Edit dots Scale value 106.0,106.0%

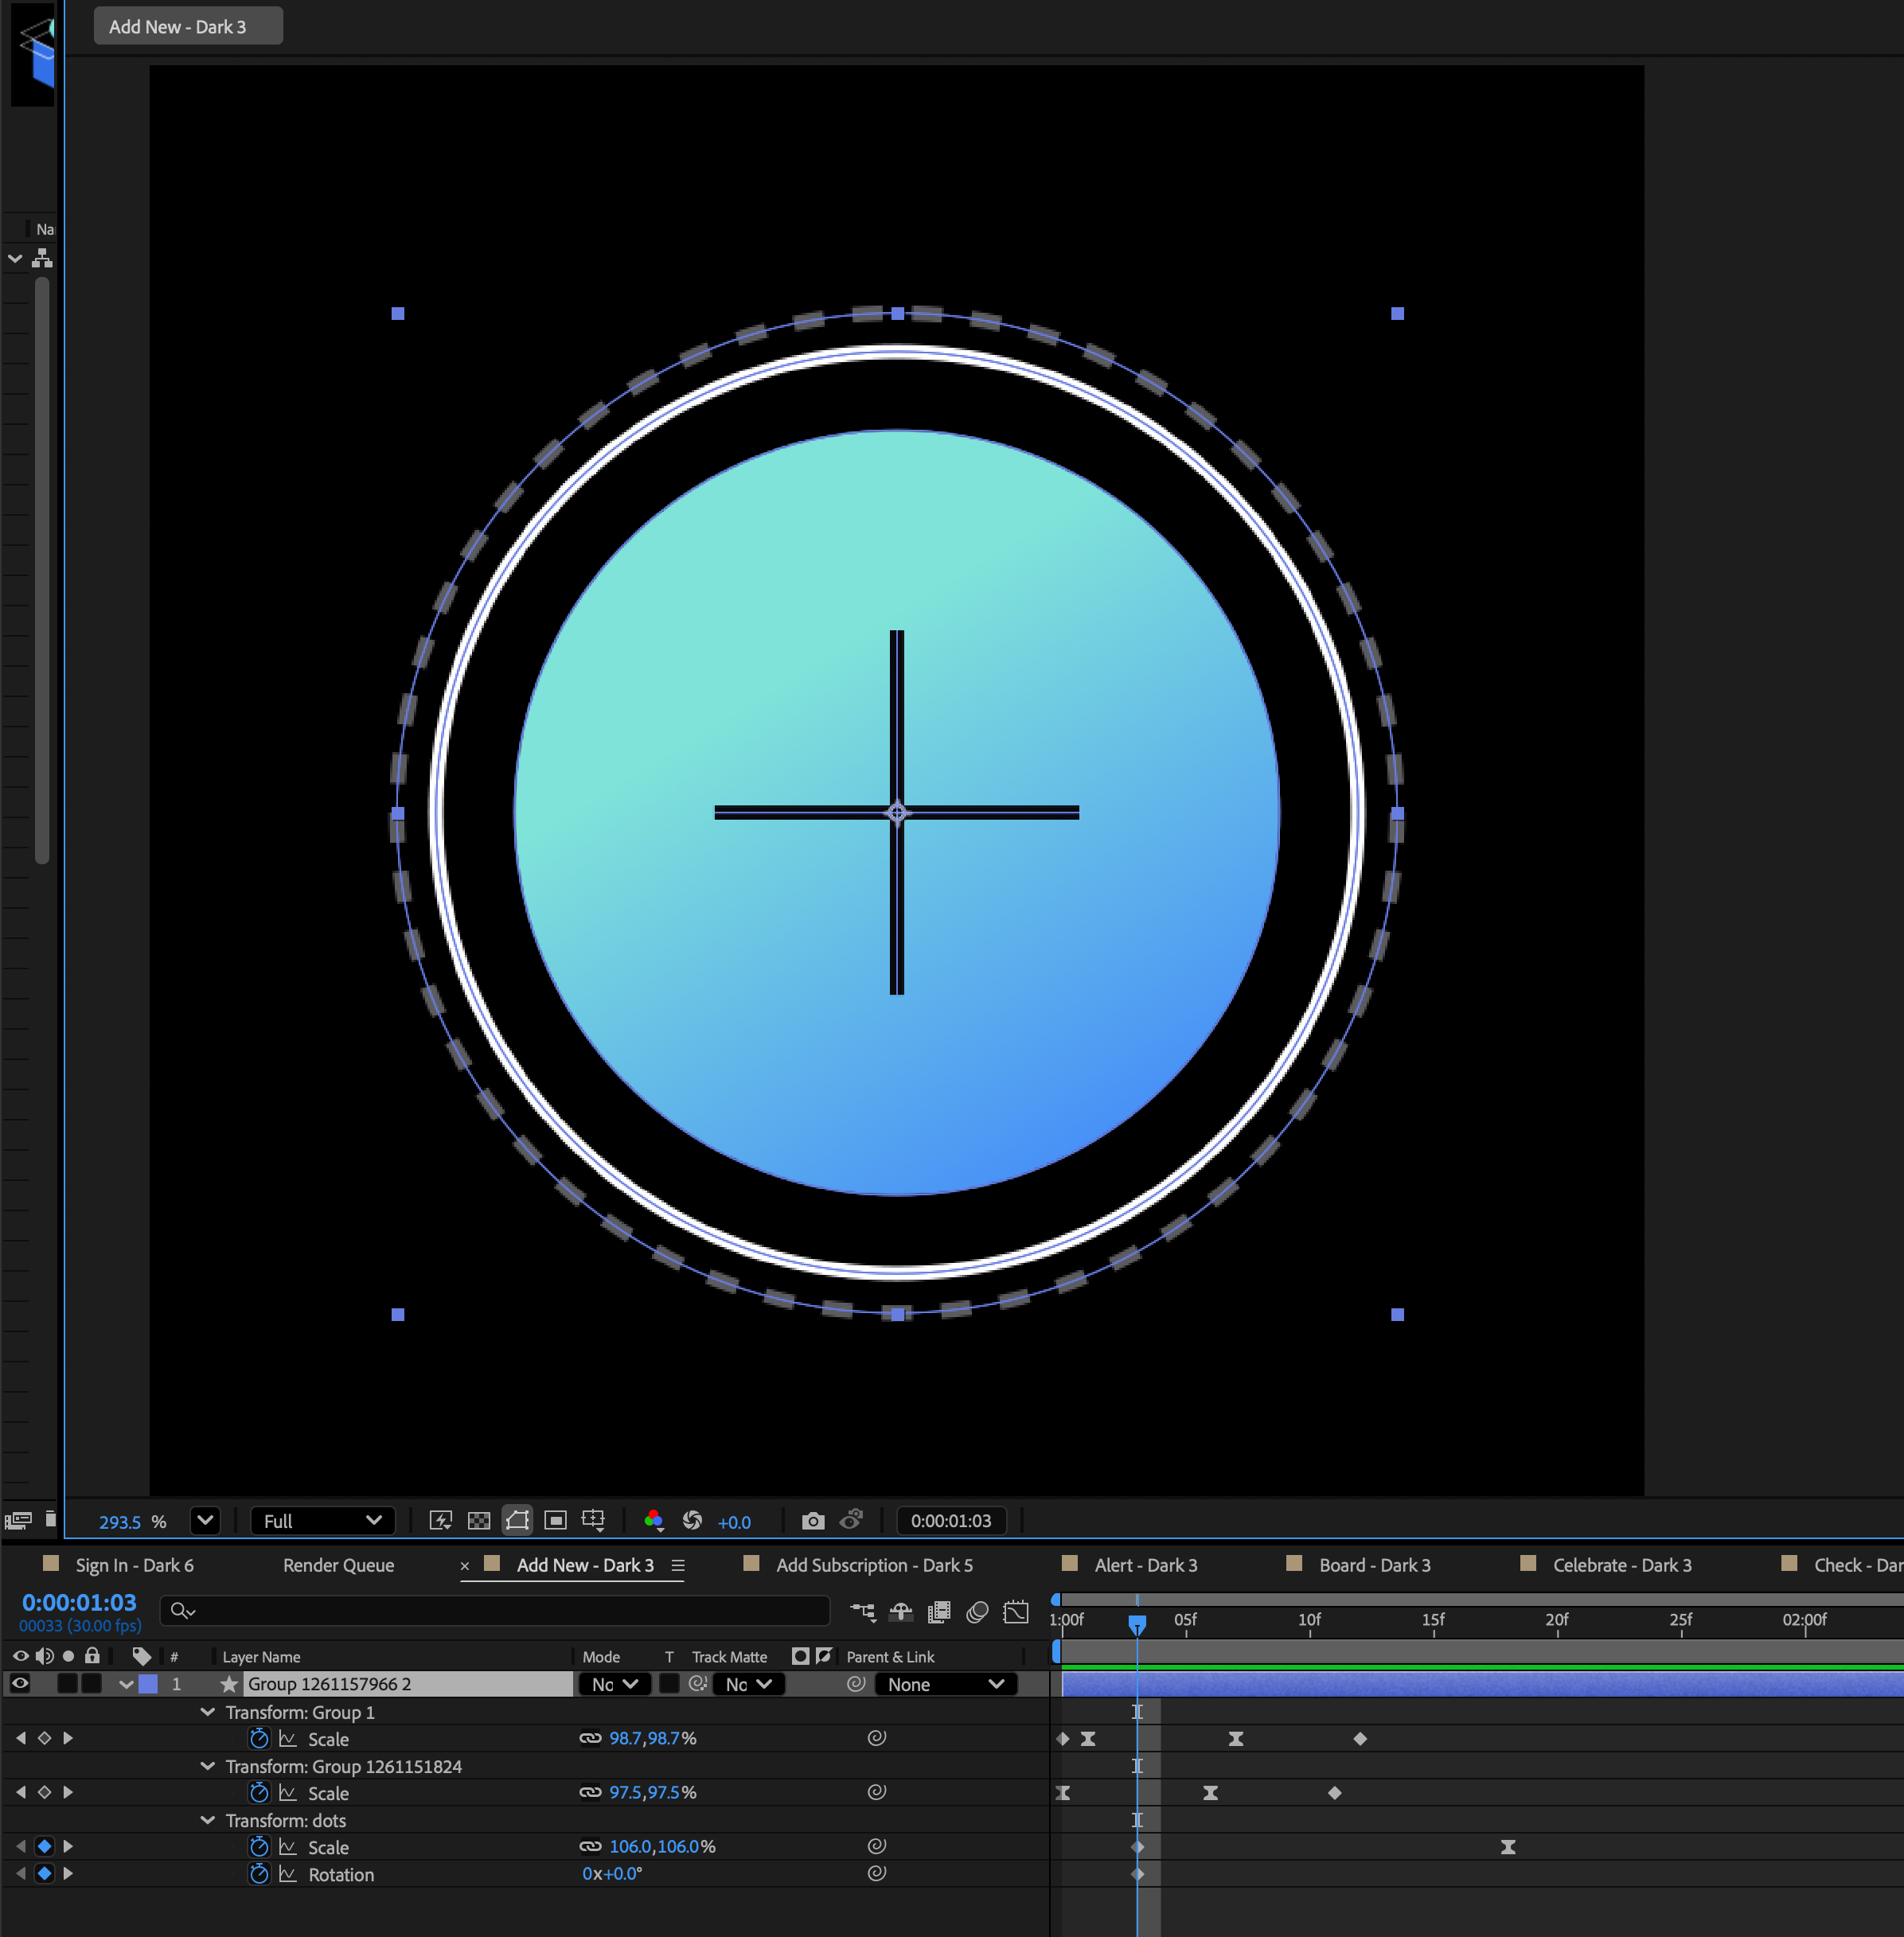(x=662, y=1846)
